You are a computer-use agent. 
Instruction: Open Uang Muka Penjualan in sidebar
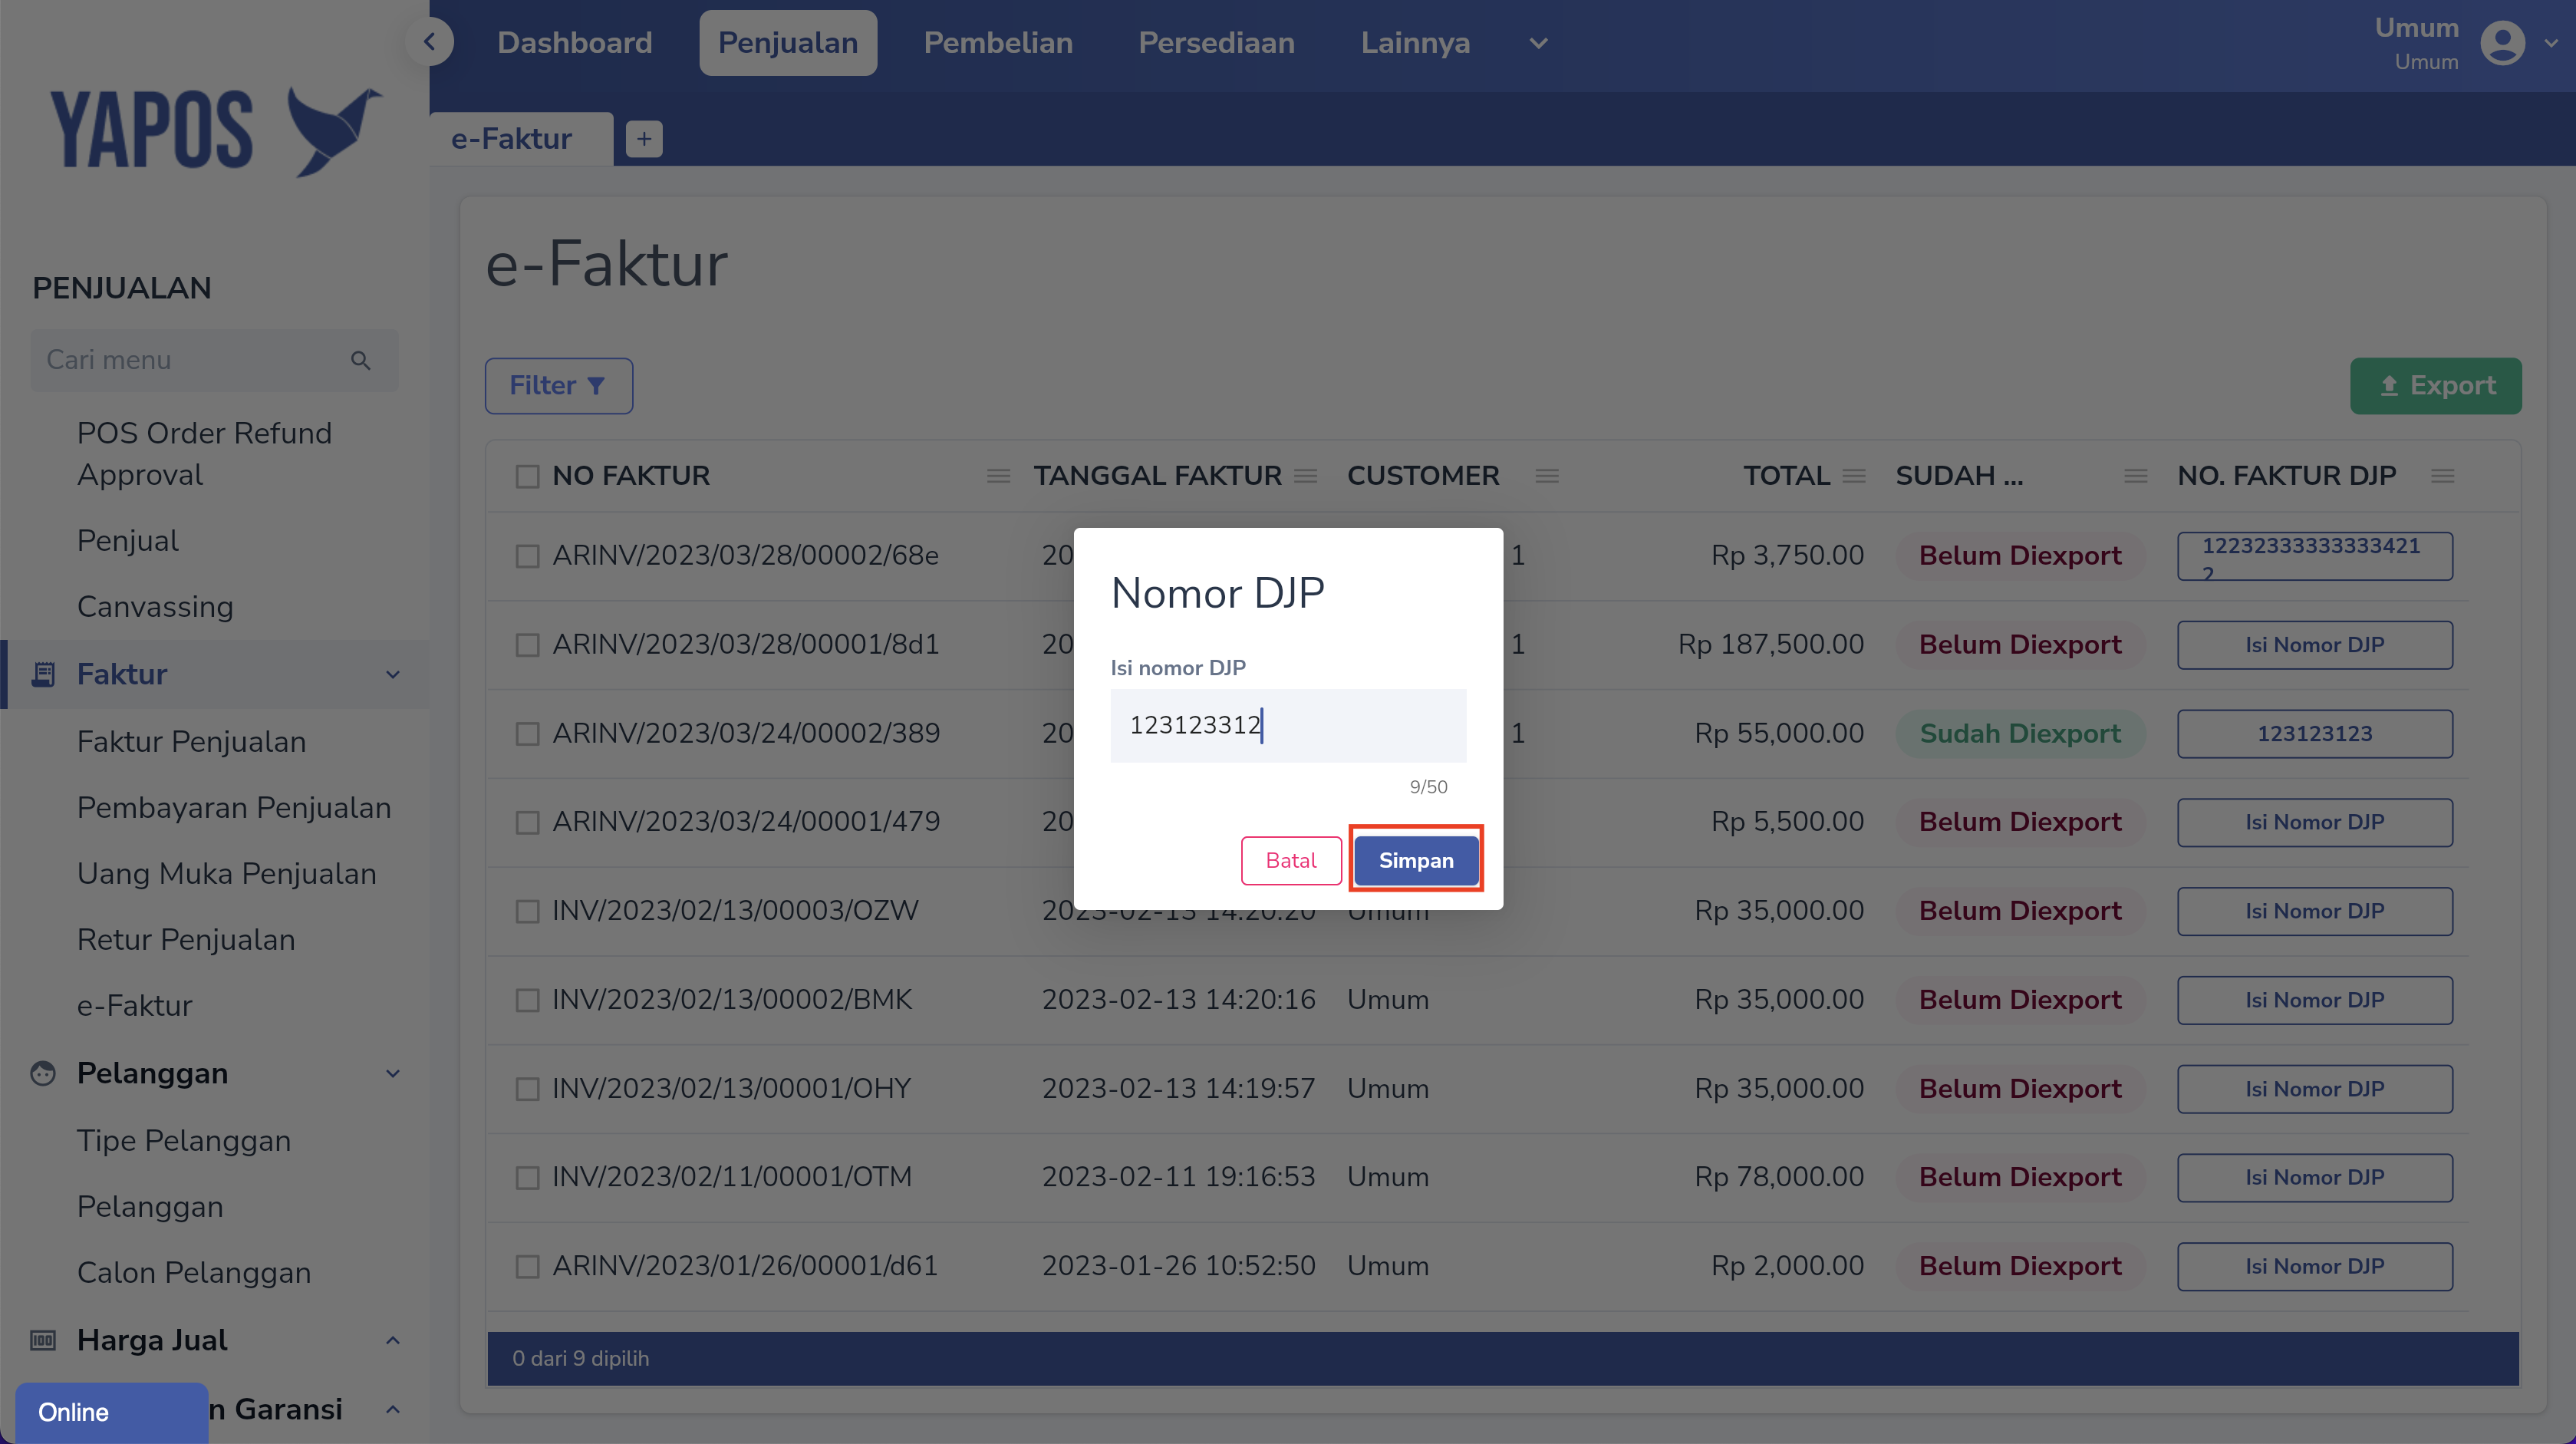(227, 874)
